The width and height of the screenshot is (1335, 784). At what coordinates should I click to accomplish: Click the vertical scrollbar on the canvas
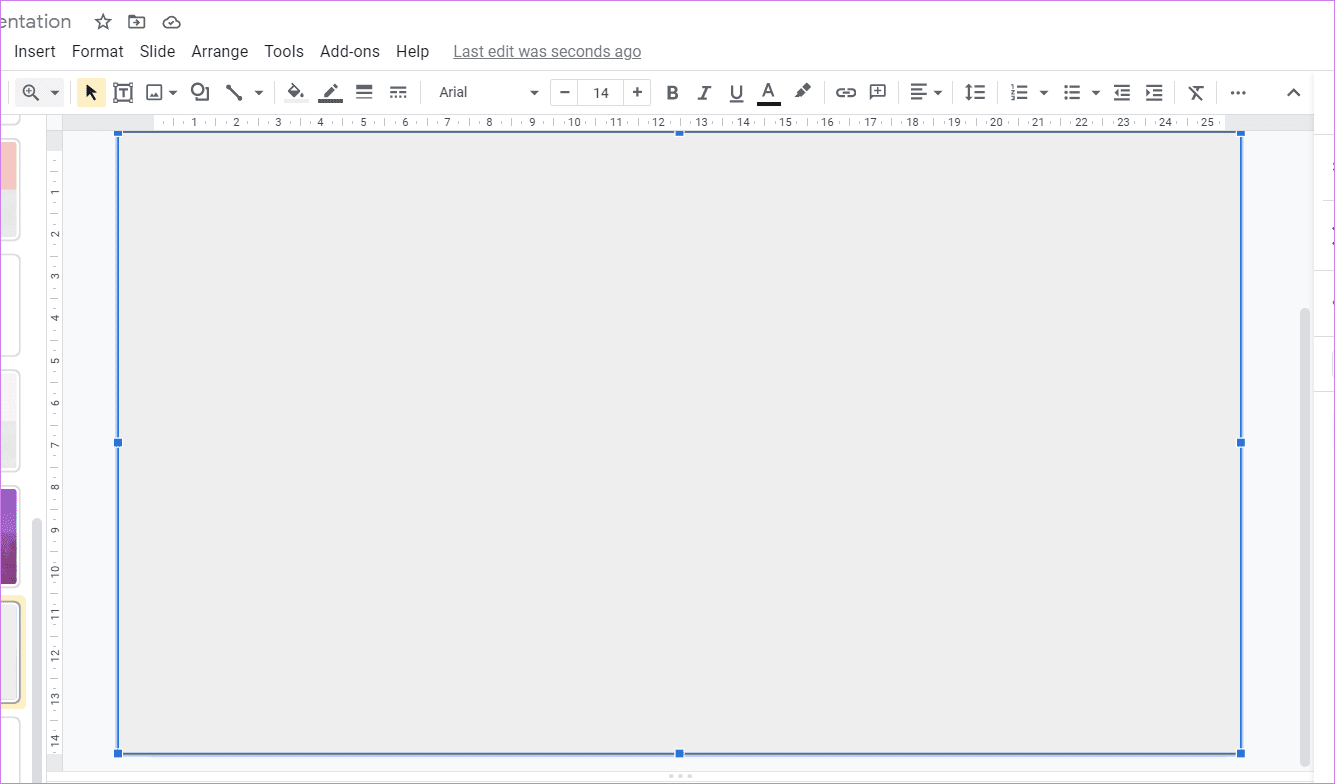(1304, 537)
